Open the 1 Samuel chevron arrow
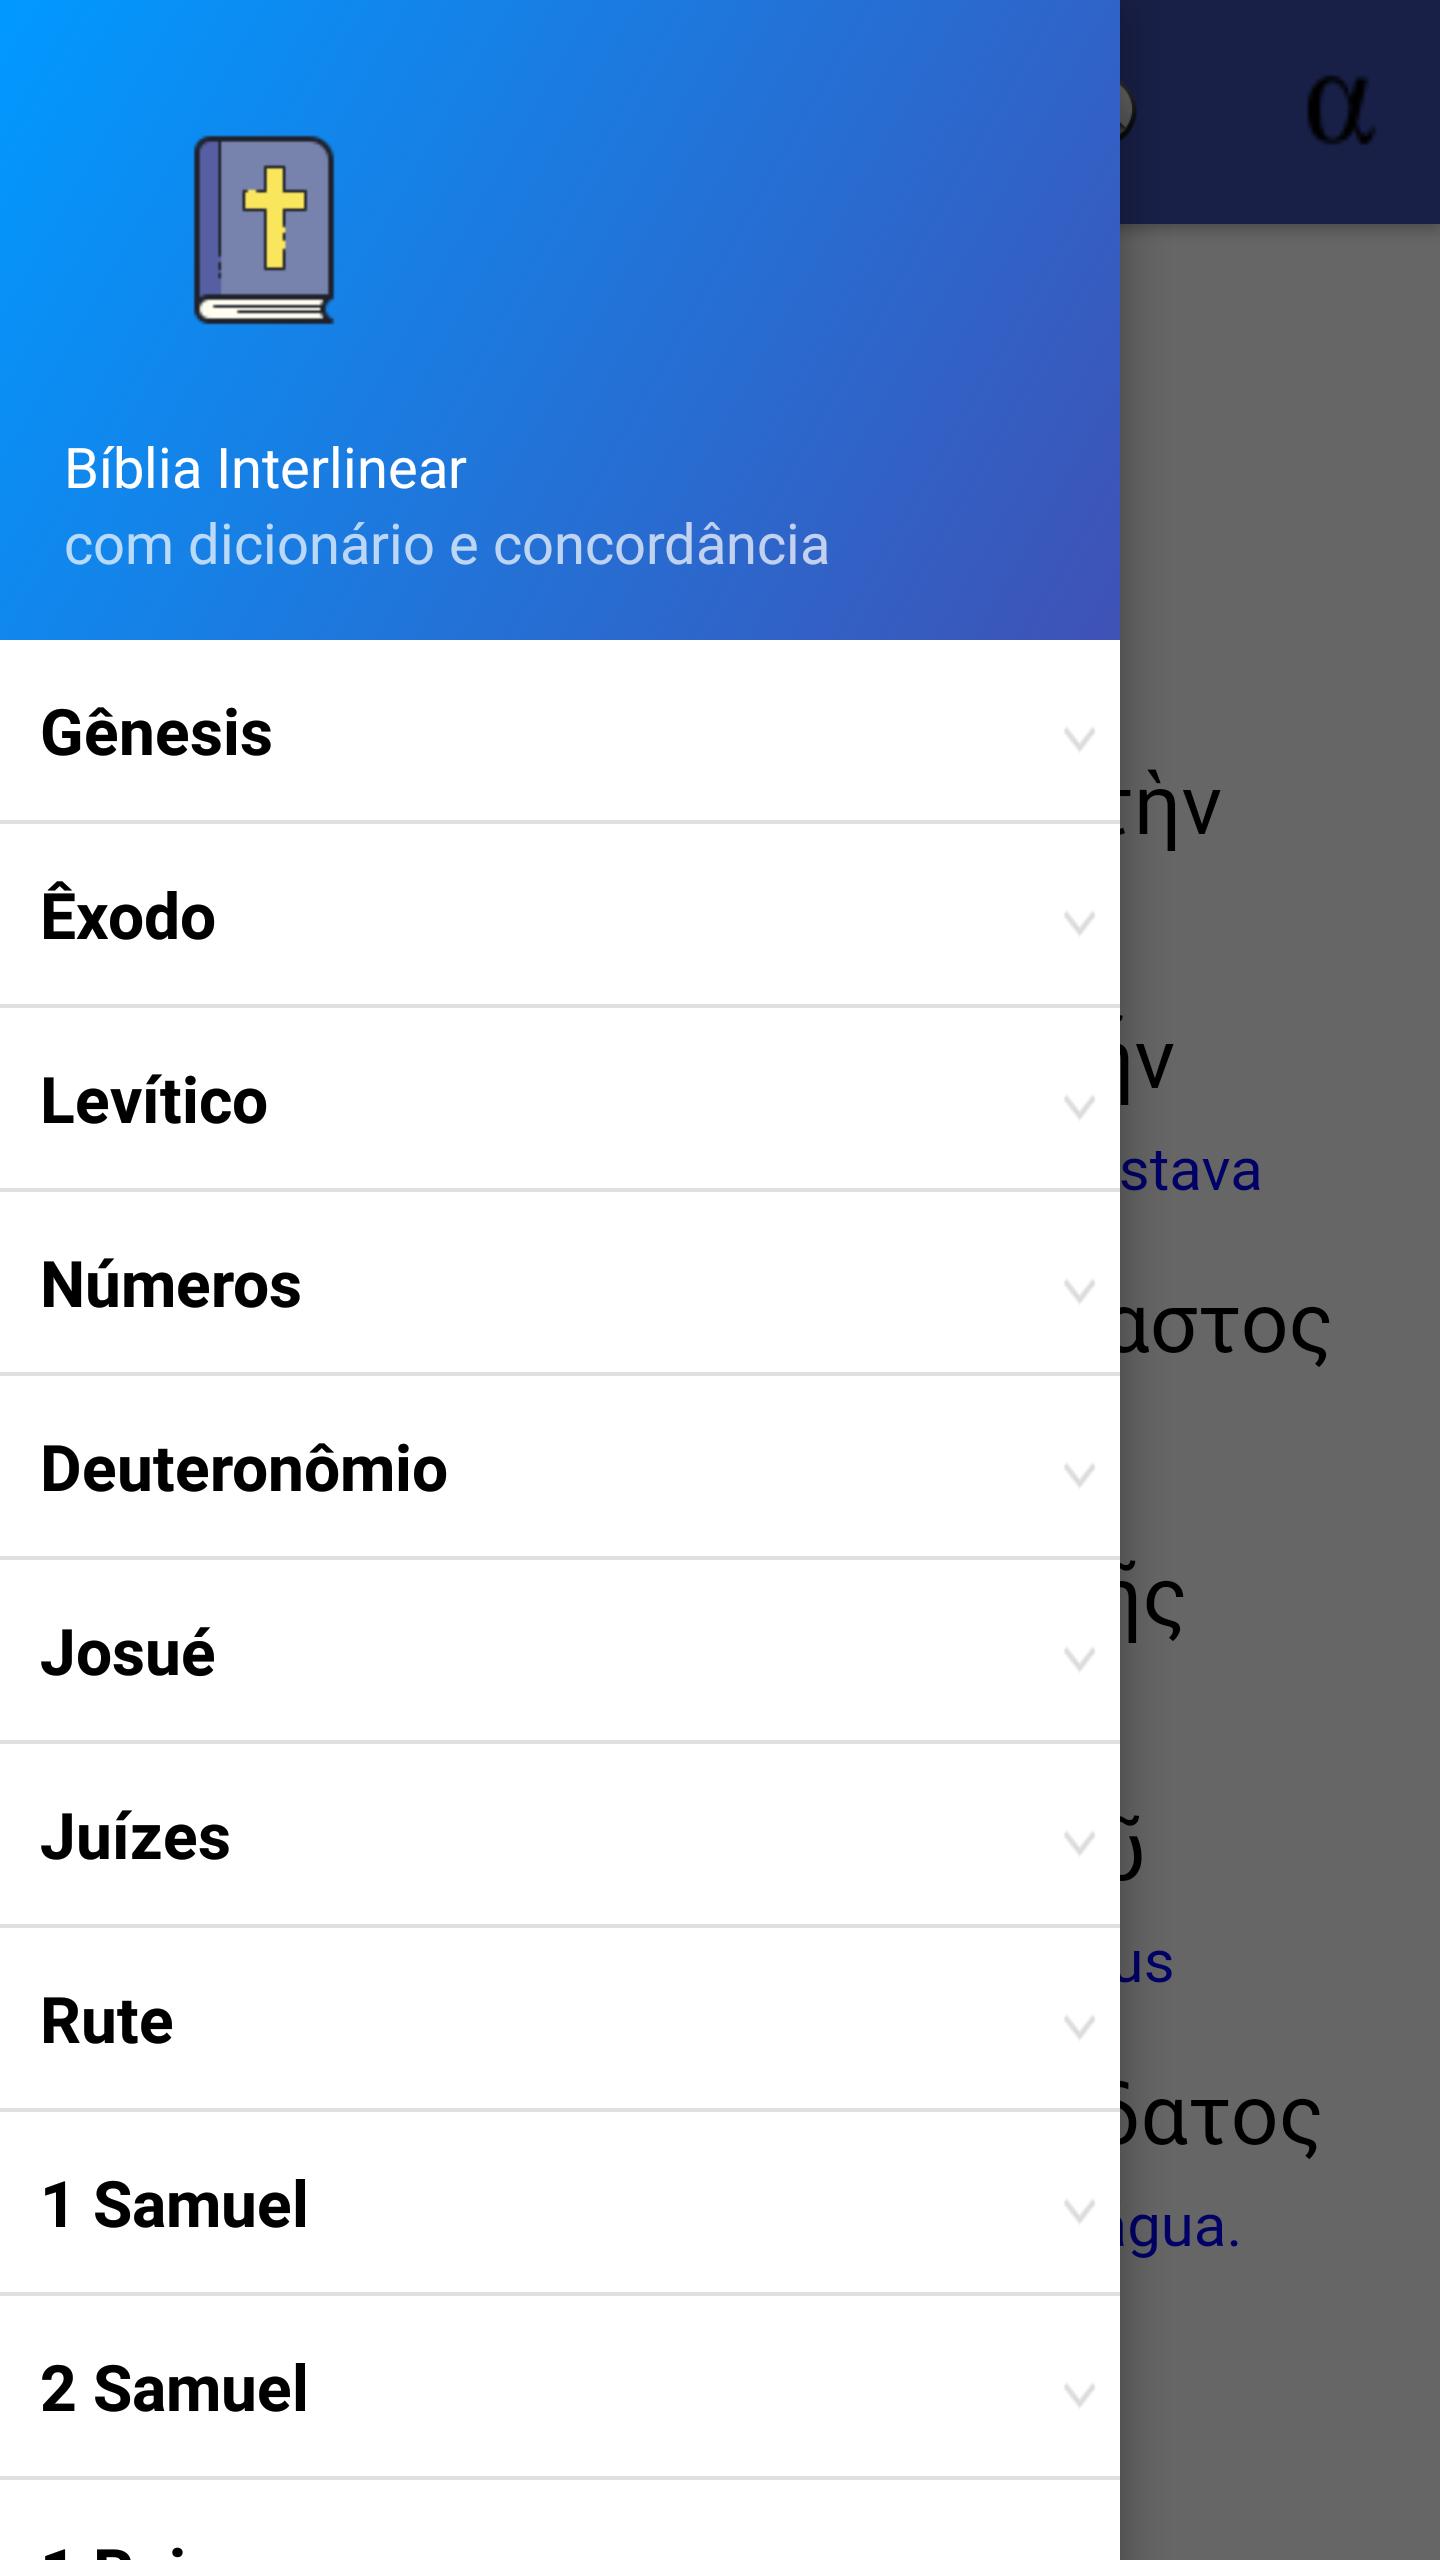Screen dimensions: 1440x2560 [1078, 2211]
